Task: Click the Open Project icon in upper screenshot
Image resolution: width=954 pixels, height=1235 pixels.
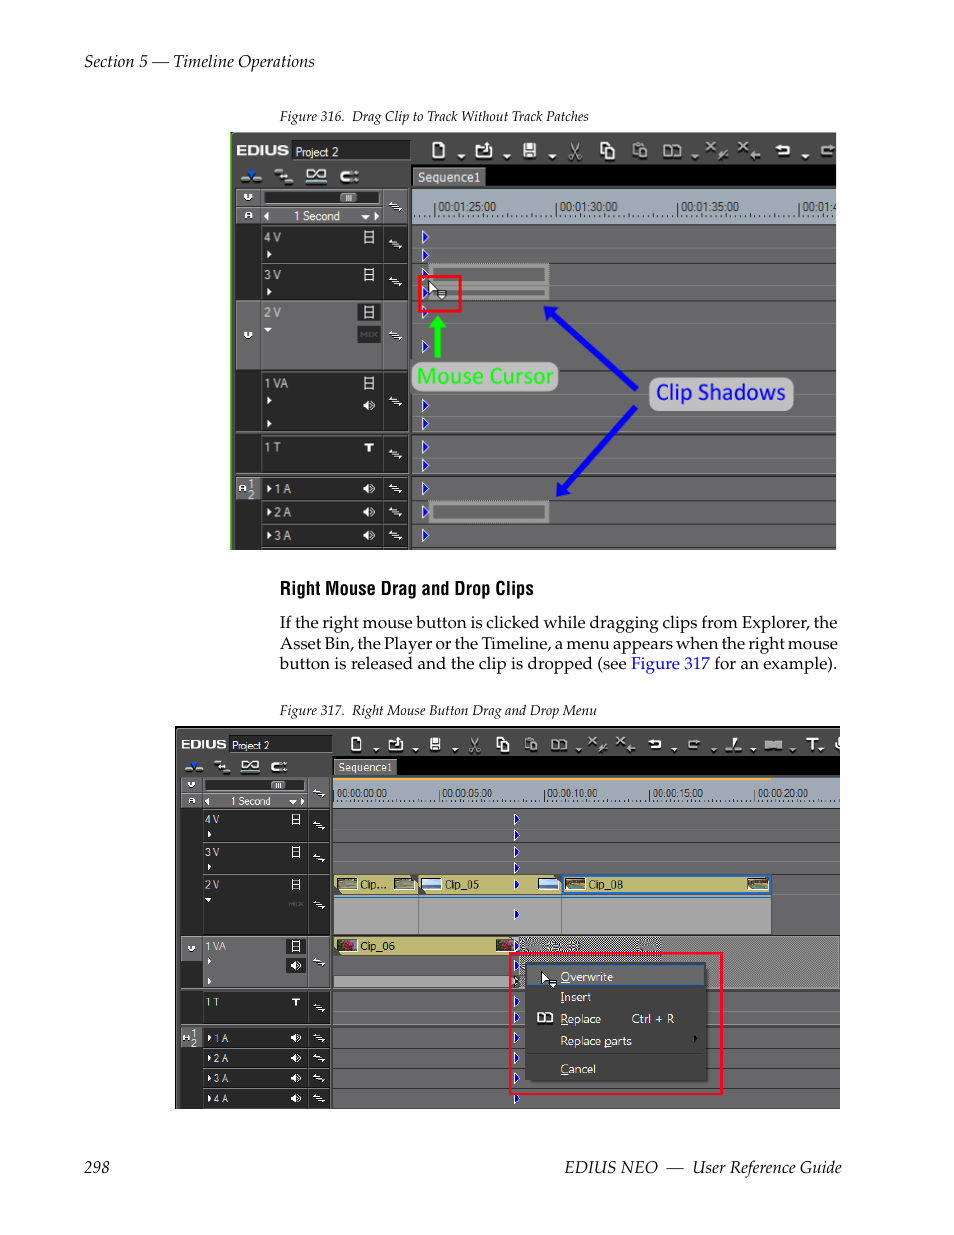Action: (x=484, y=150)
